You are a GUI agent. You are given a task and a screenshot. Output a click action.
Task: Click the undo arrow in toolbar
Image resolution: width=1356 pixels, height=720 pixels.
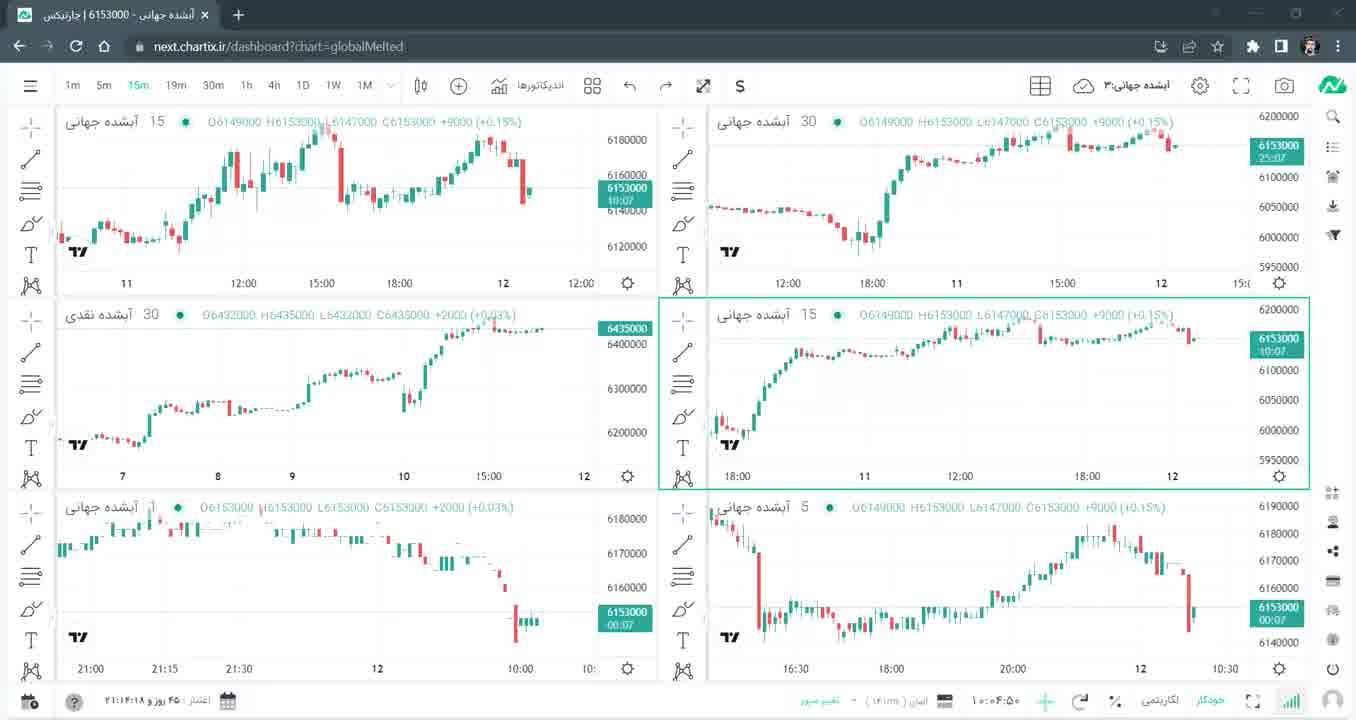629,86
